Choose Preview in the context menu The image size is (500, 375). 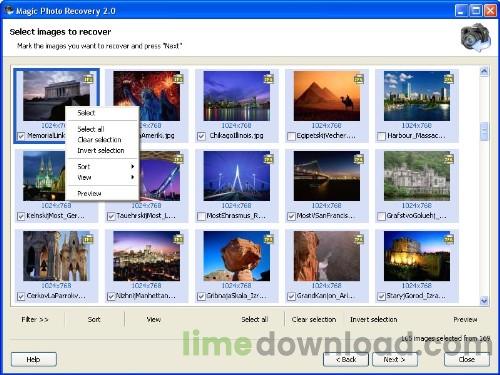click(102, 193)
